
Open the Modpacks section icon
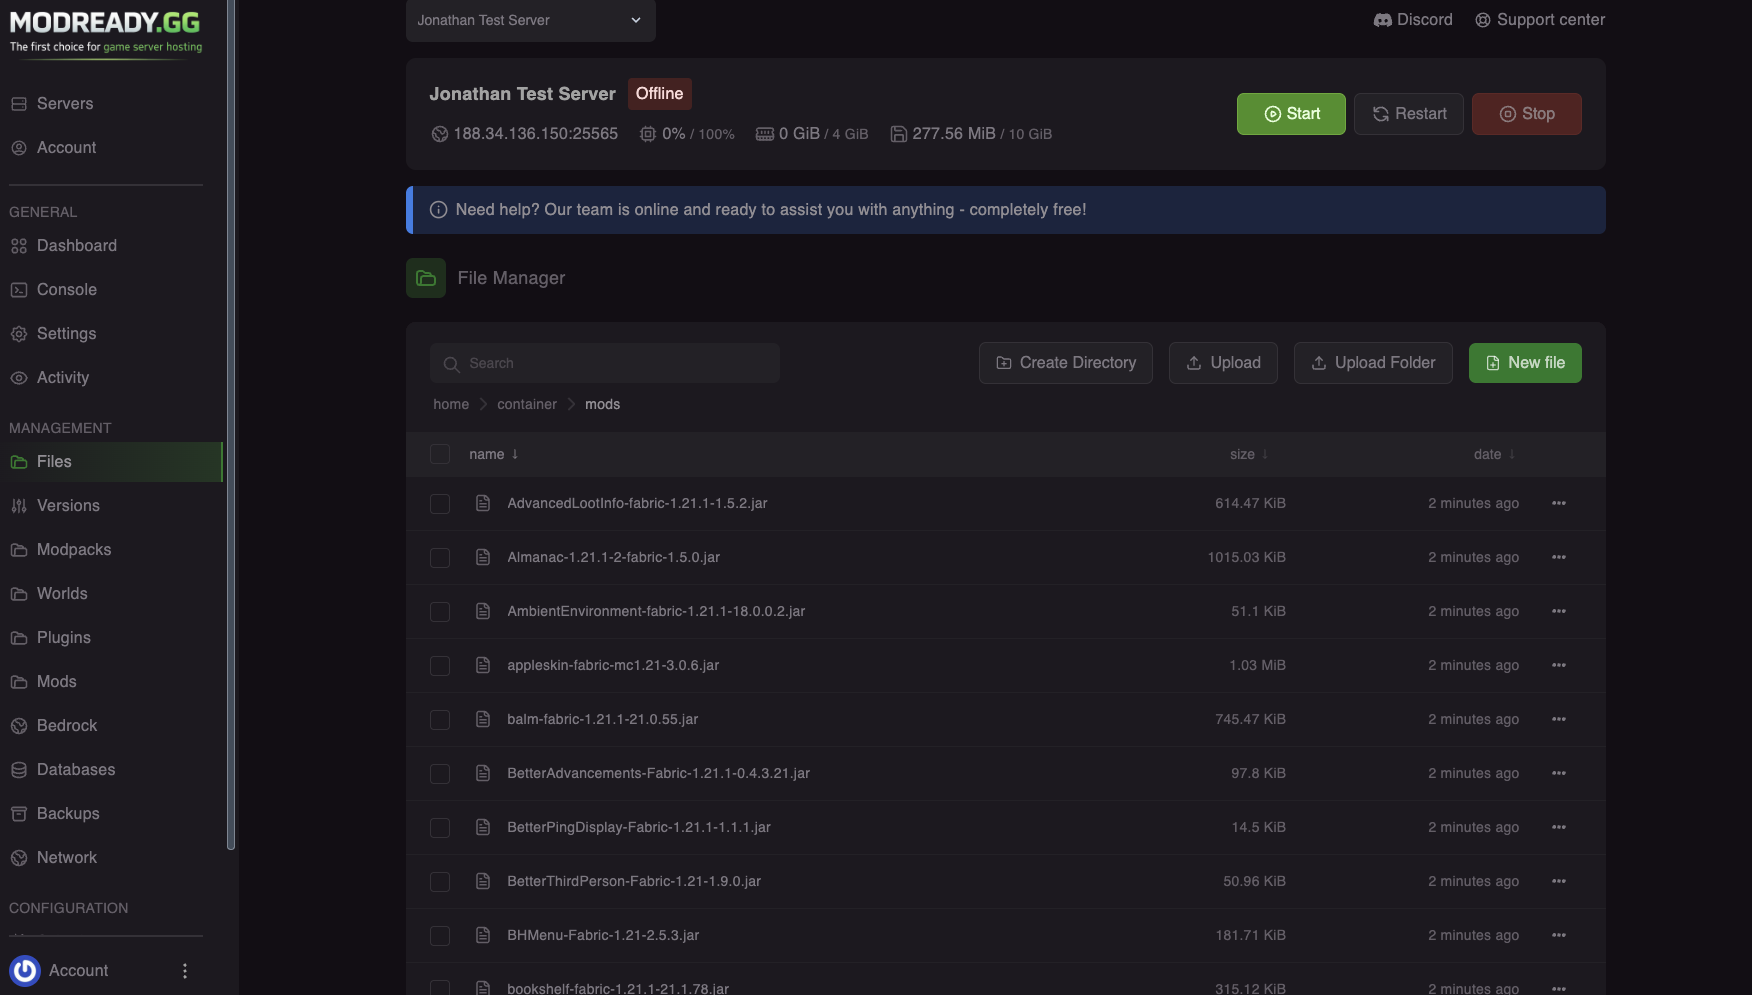(x=18, y=549)
